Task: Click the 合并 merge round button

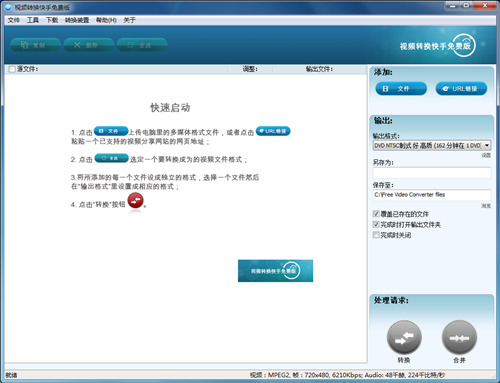Action: pos(459,337)
